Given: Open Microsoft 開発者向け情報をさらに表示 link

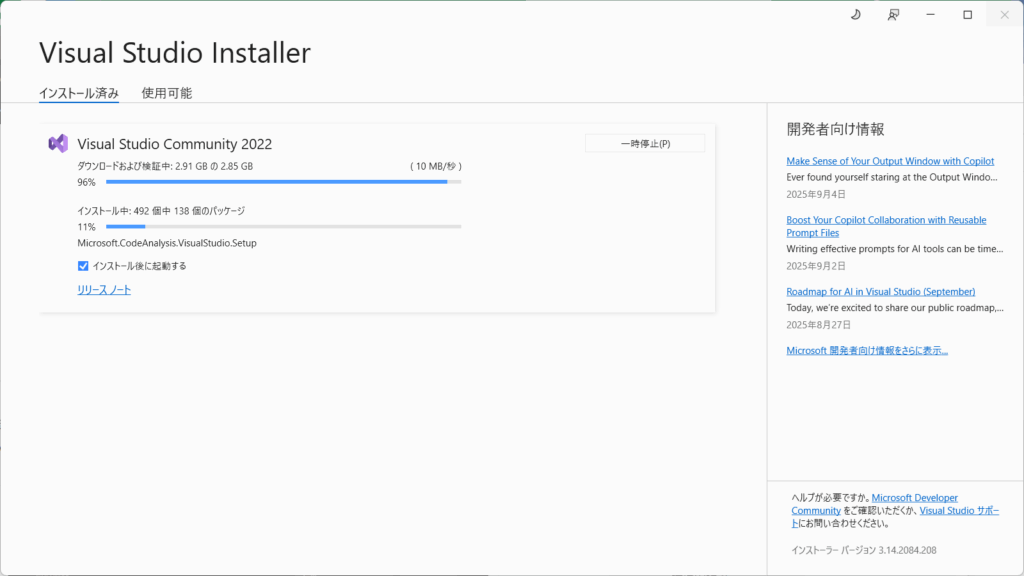Looking at the screenshot, I should [x=867, y=350].
